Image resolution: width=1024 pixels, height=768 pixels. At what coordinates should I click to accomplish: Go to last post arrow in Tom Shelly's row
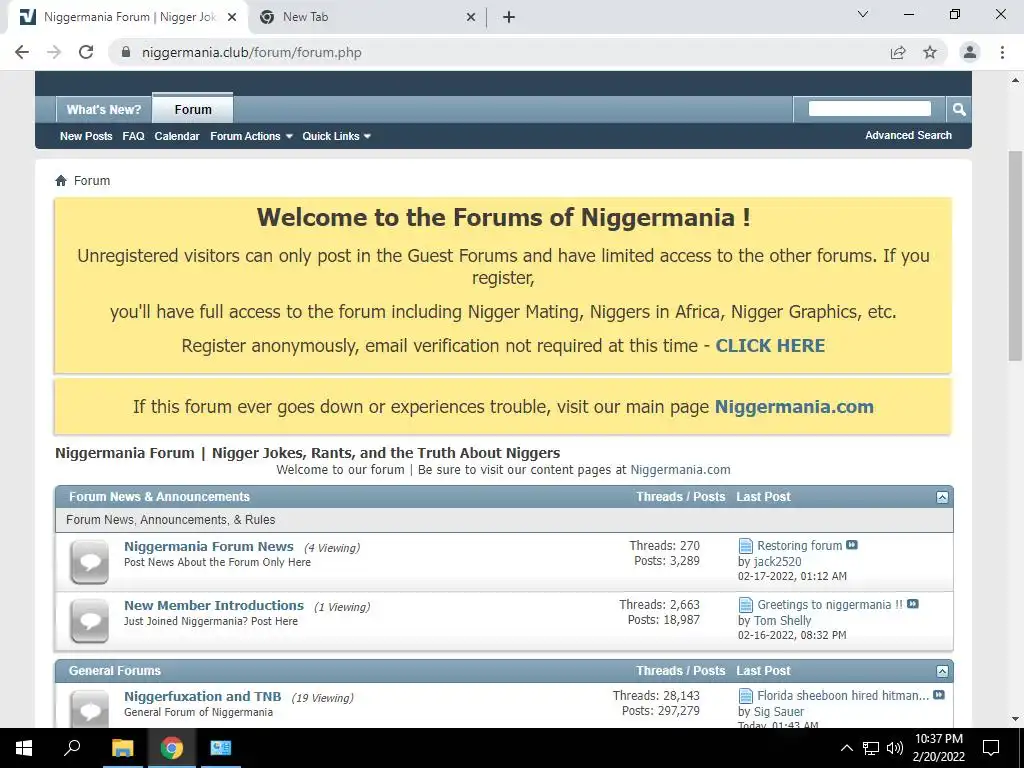point(913,604)
